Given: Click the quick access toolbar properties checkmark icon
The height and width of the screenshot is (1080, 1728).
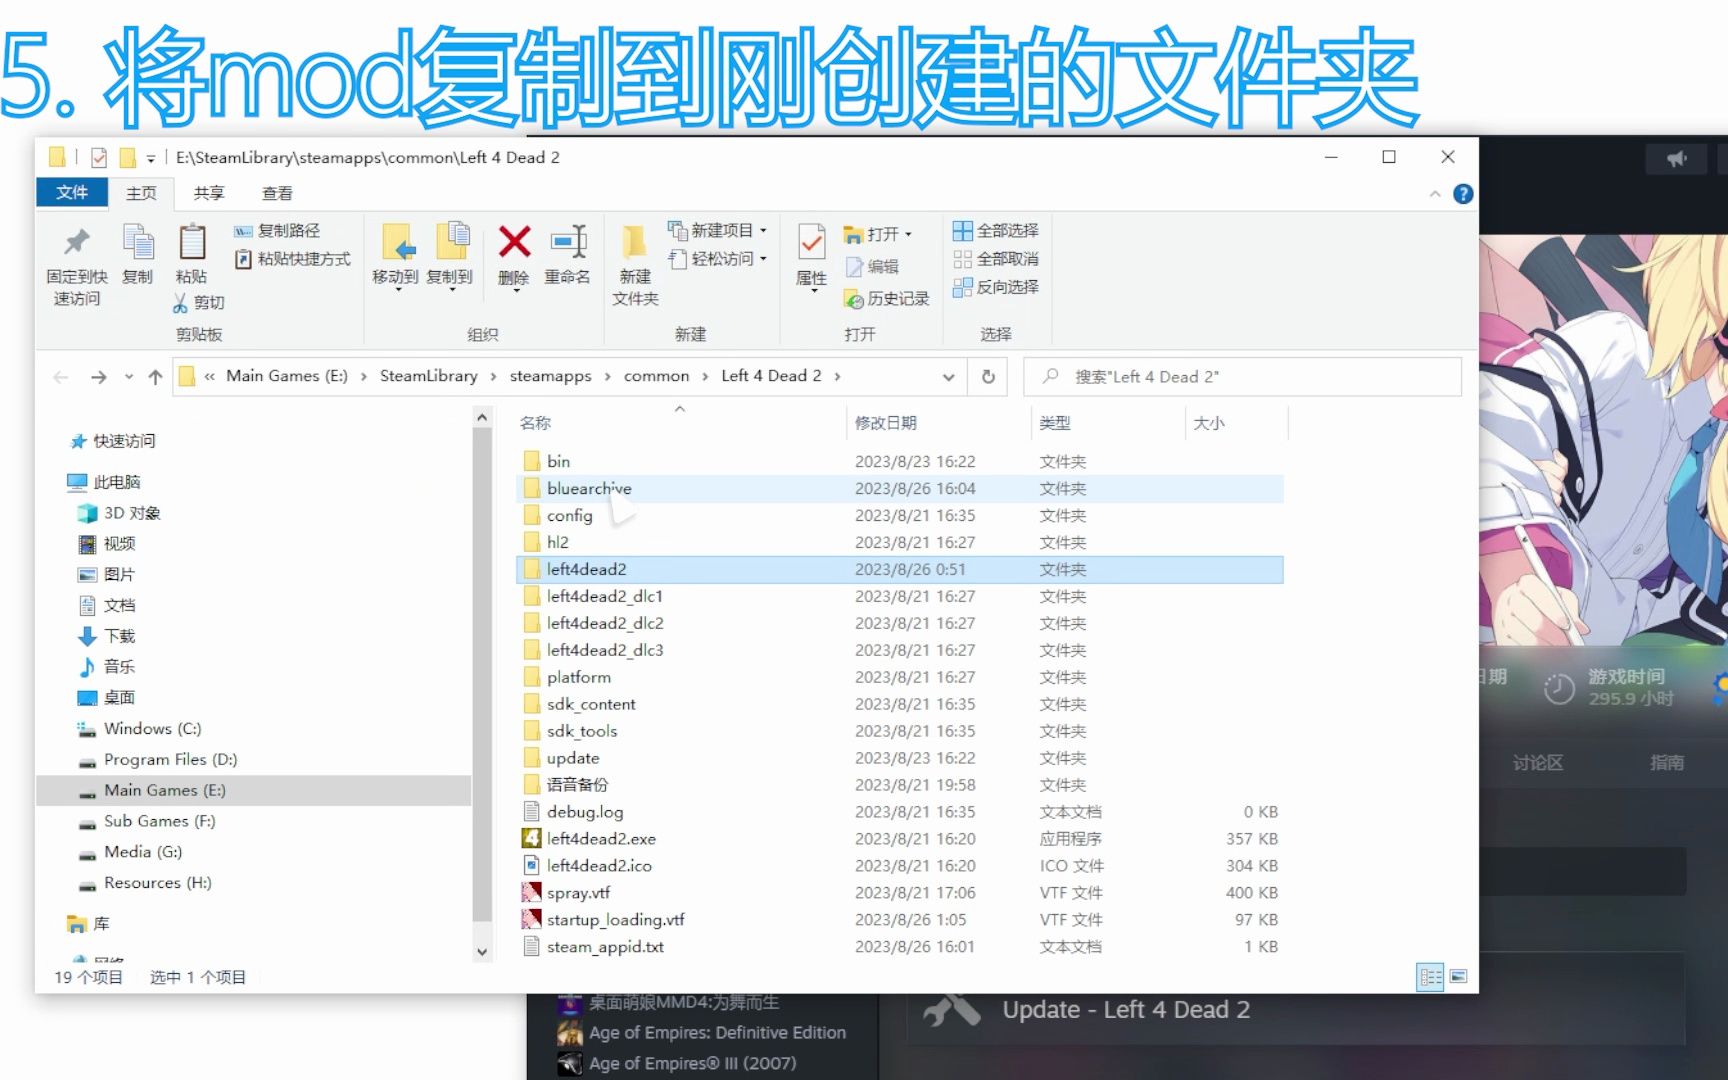Looking at the screenshot, I should pyautogui.click(x=99, y=158).
